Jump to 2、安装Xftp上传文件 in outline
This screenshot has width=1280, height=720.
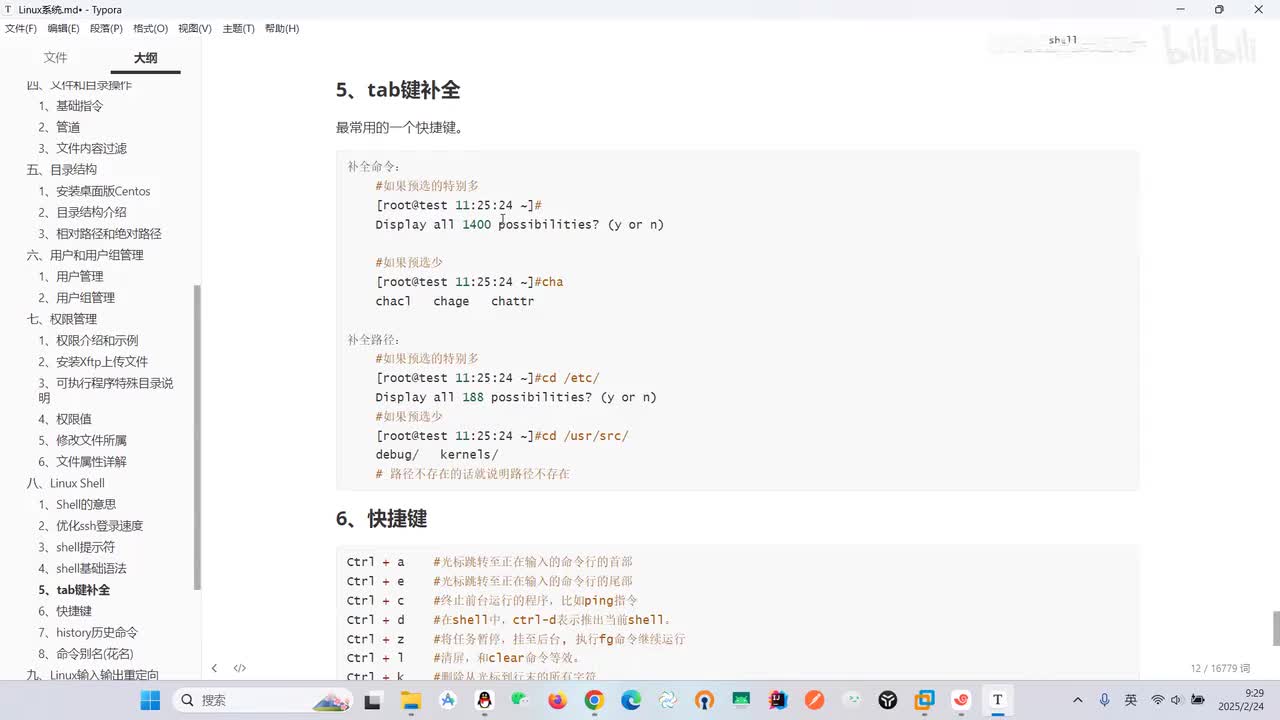(x=93, y=362)
